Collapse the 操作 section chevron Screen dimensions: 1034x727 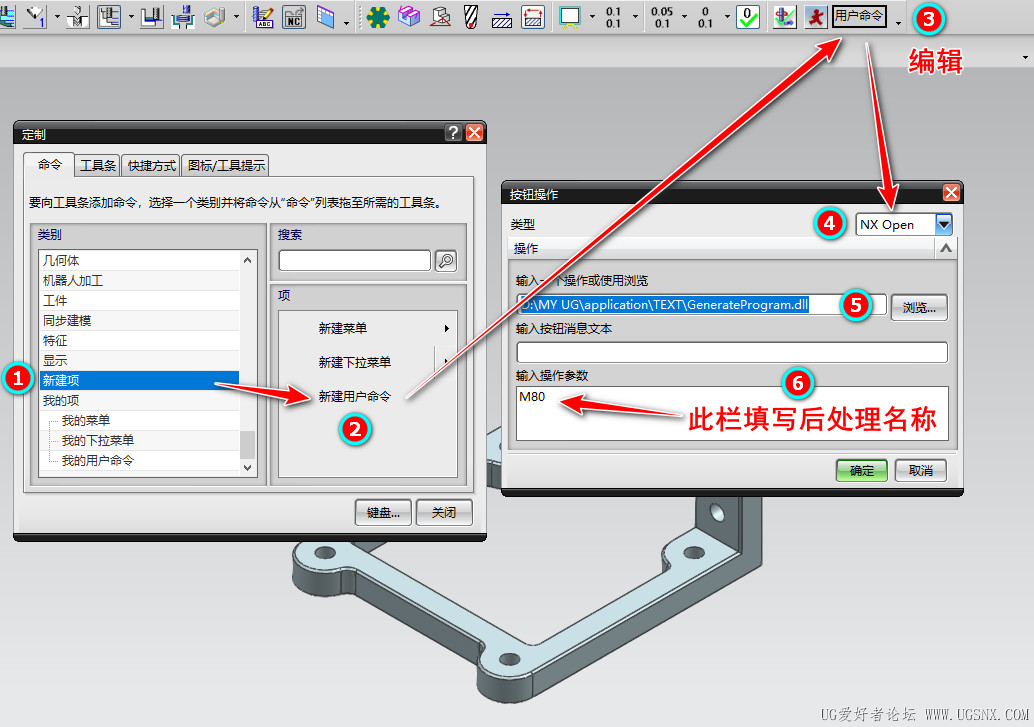tap(946, 248)
